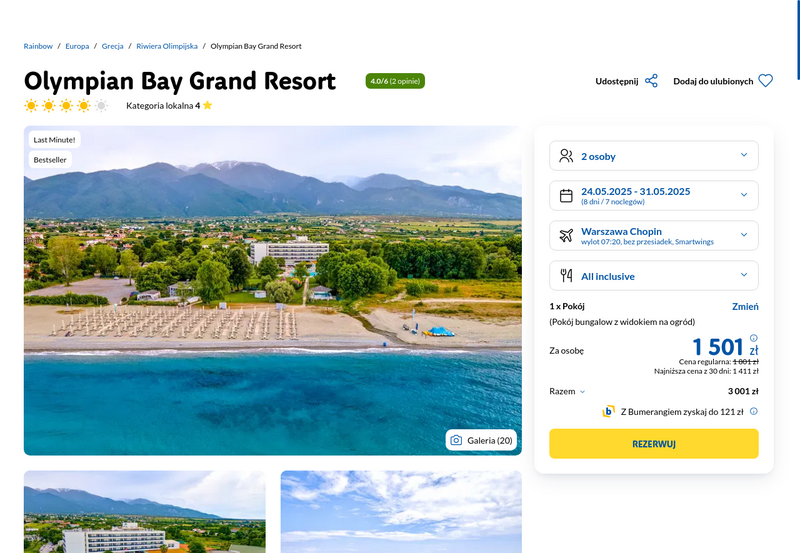Image resolution: width=800 pixels, height=553 pixels.
Task: Click the airplane icon in Warszawa Chopin field
Action: [x=566, y=236]
